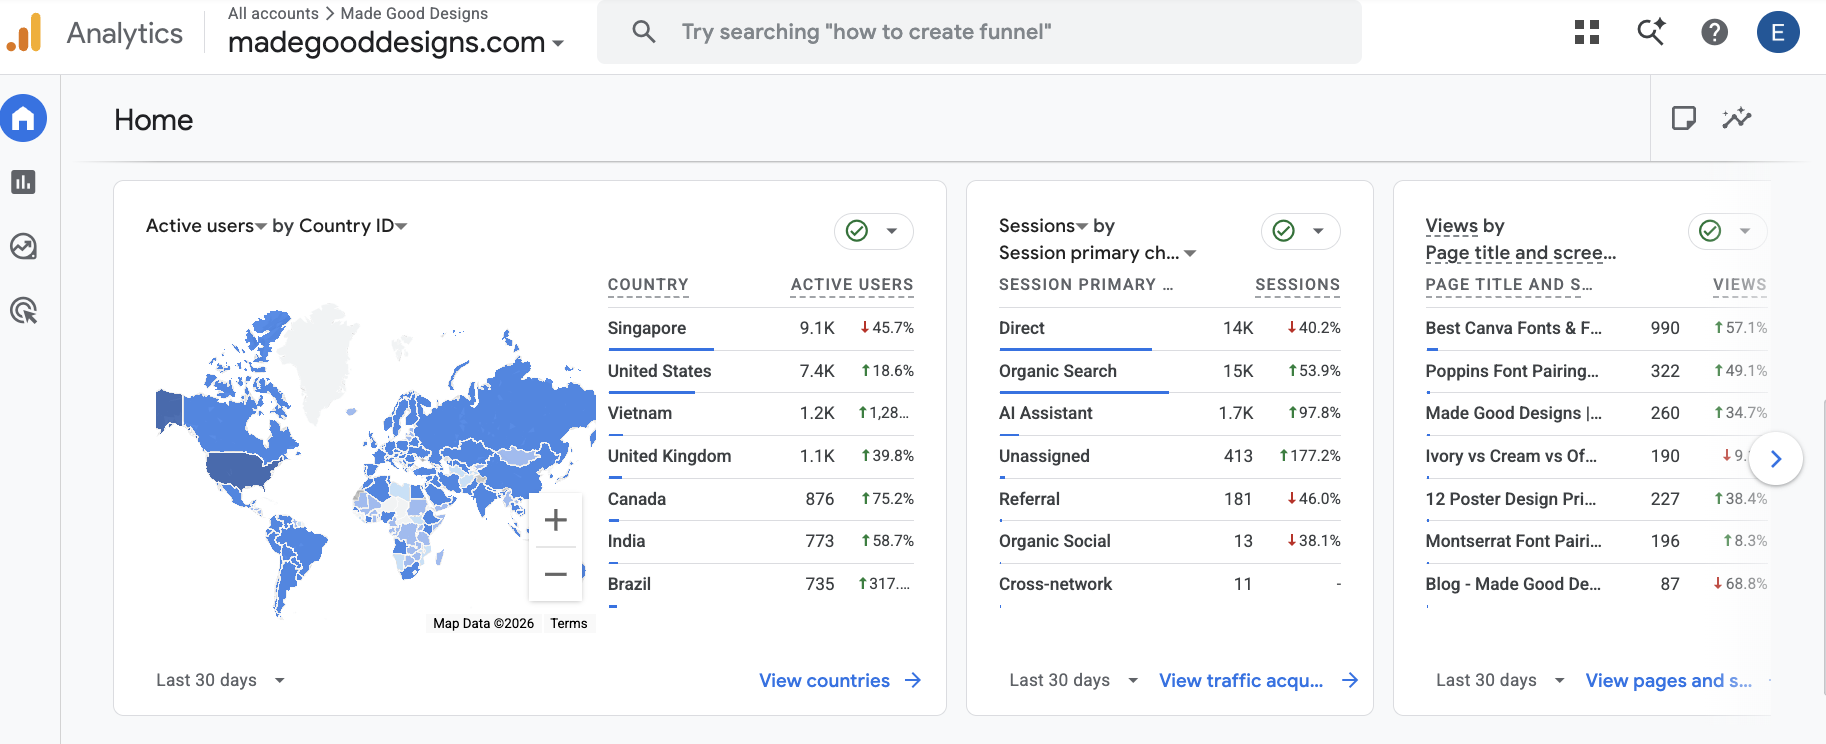Open insights trend icon on Home

click(x=1737, y=118)
